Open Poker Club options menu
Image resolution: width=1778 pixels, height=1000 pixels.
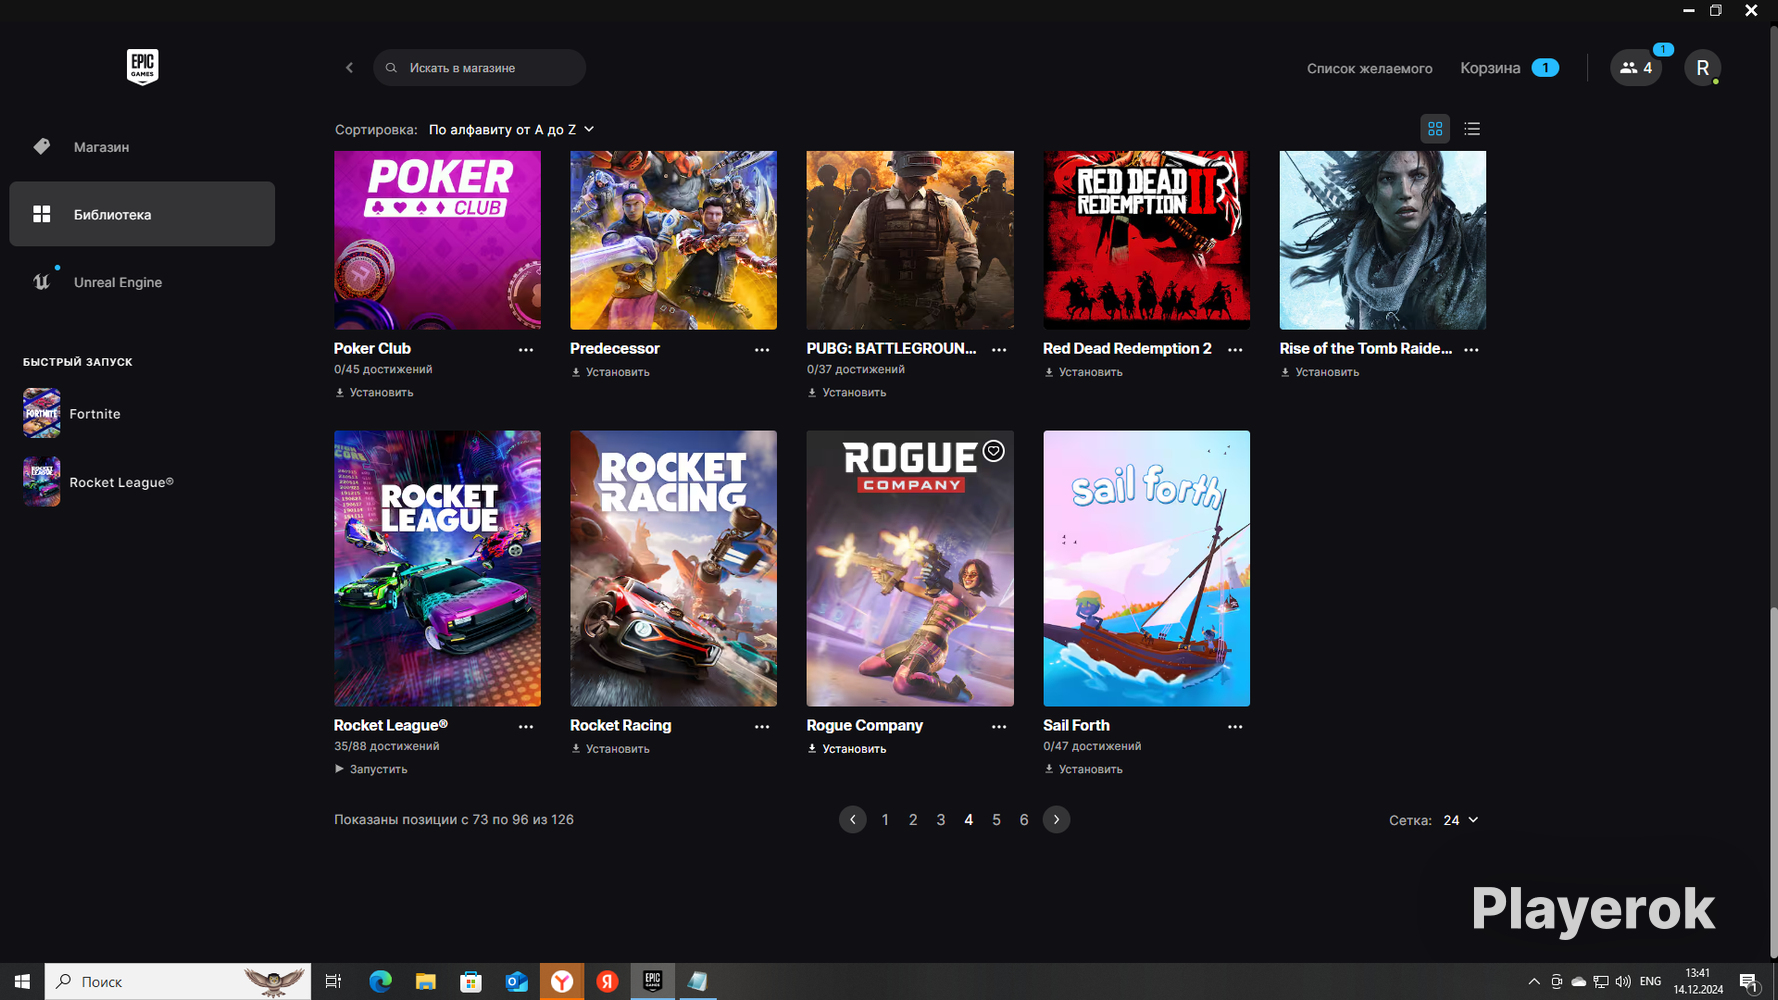pyautogui.click(x=526, y=350)
